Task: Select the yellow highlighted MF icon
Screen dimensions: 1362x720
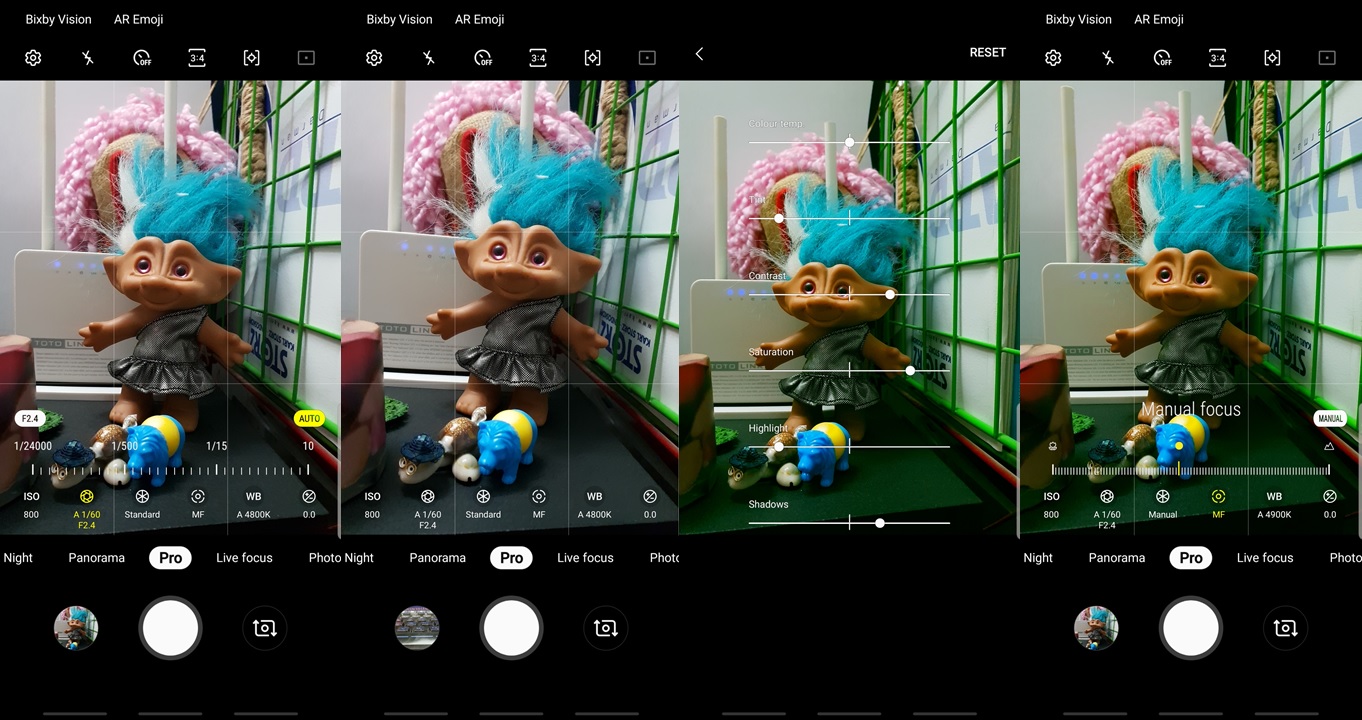Action: pyautogui.click(x=1218, y=504)
